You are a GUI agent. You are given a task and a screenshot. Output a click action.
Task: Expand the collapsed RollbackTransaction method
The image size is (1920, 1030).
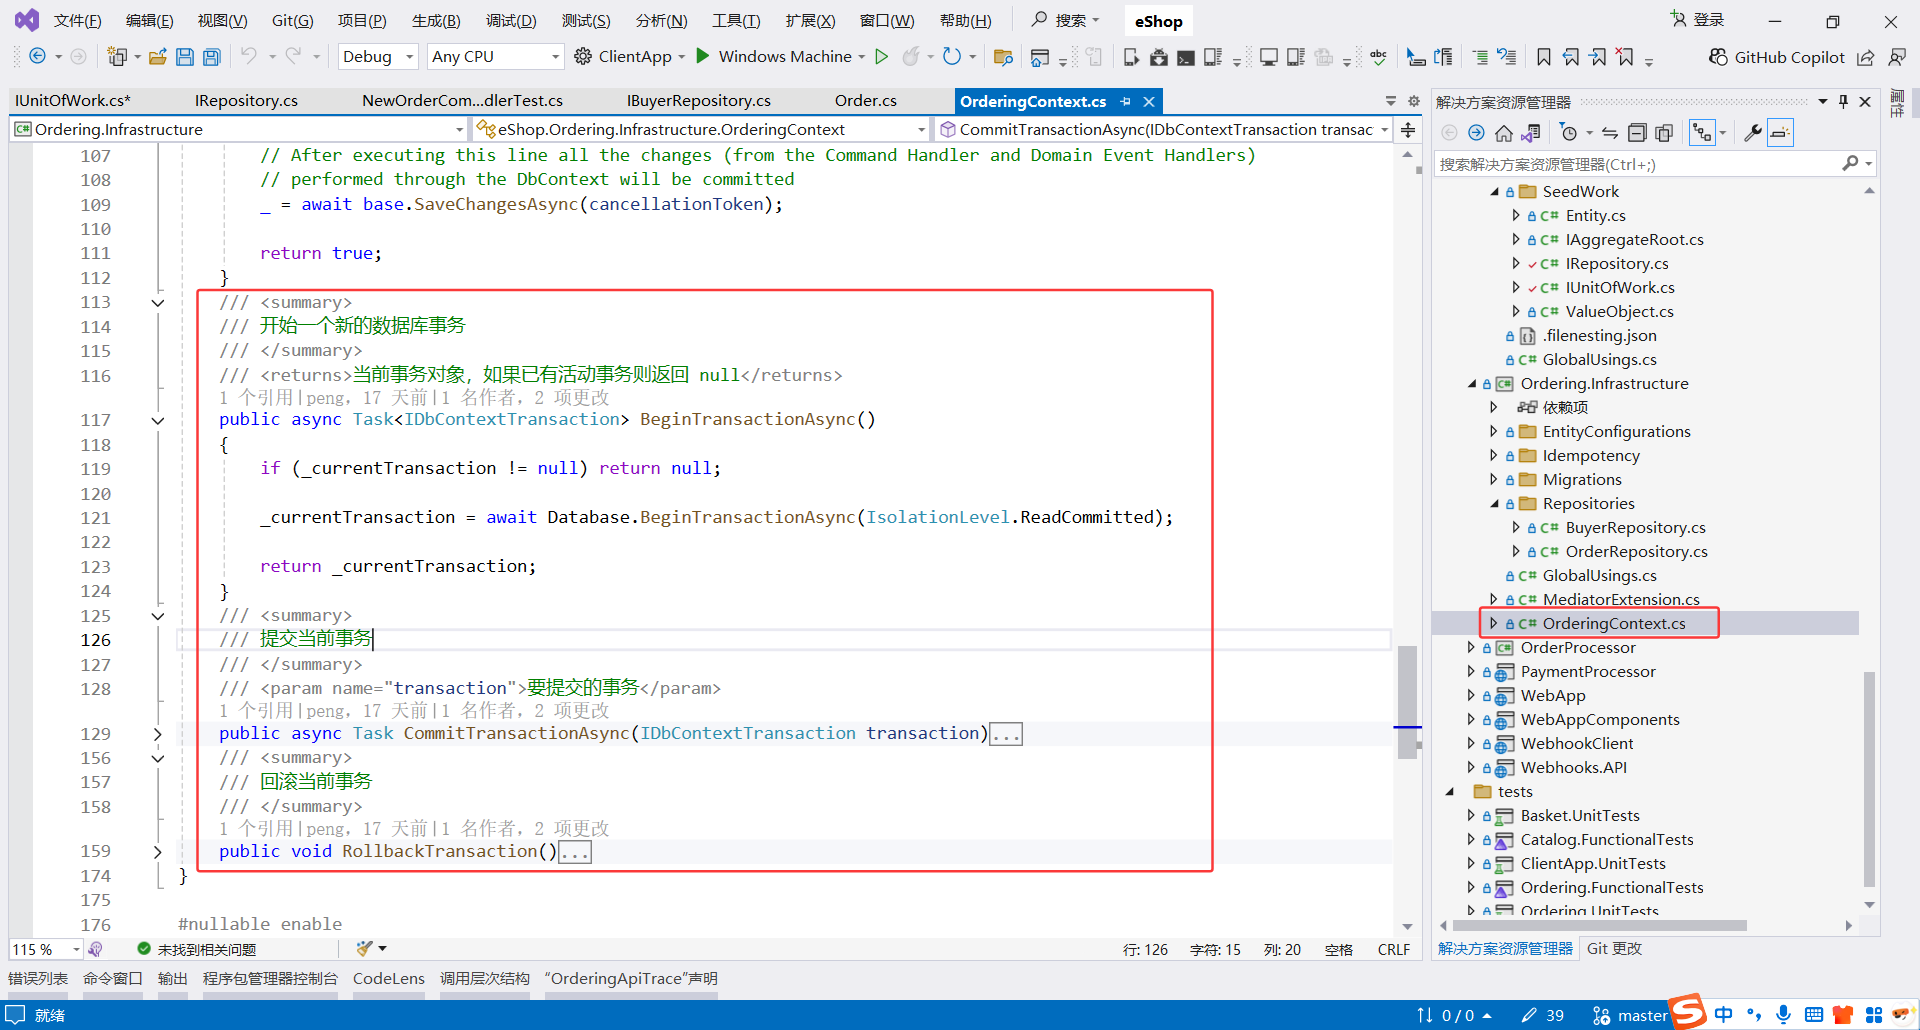(157, 852)
